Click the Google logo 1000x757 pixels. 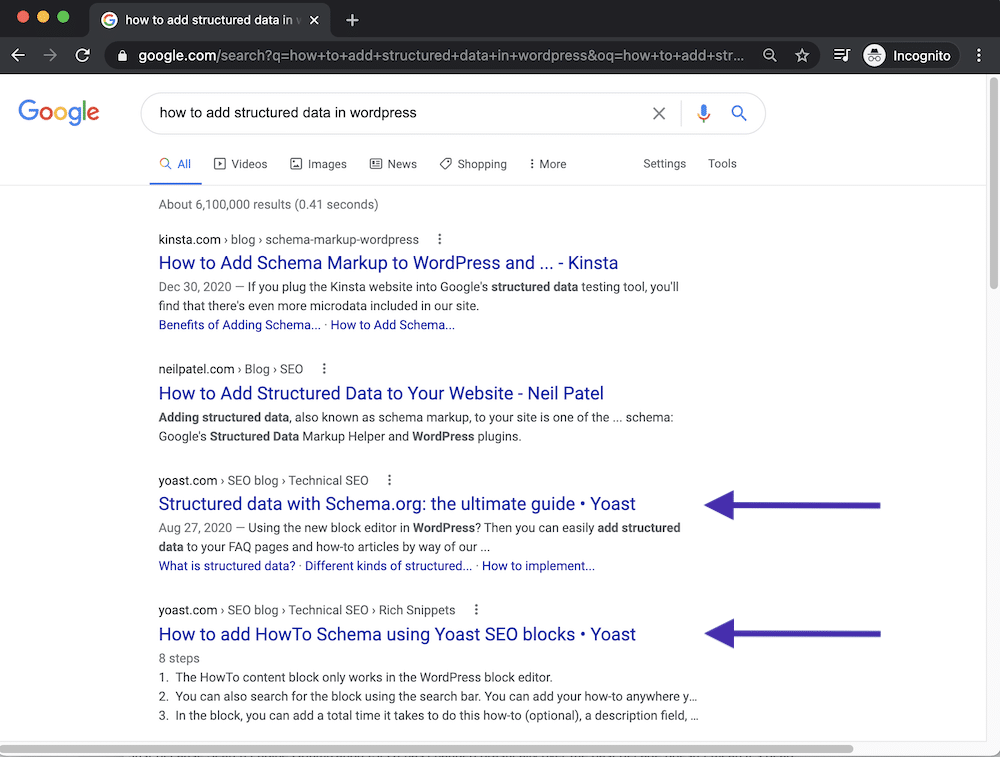pos(58,112)
